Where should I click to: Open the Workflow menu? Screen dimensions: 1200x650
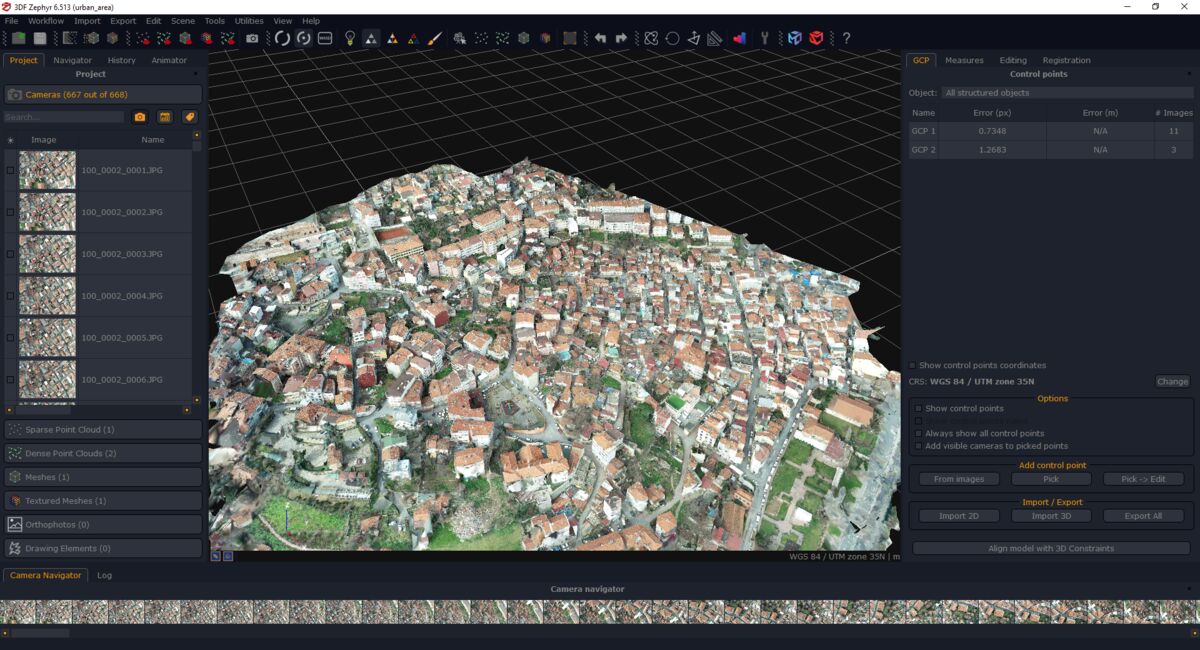[45, 20]
